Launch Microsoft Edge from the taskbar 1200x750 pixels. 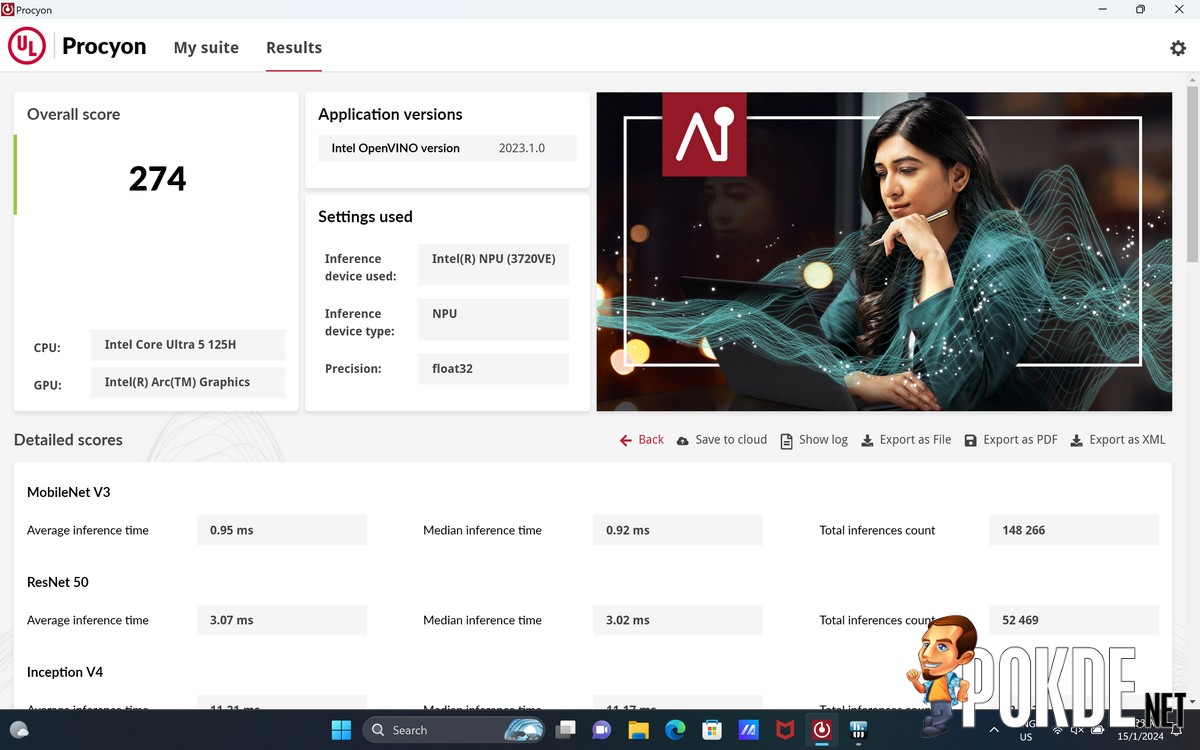click(x=675, y=730)
